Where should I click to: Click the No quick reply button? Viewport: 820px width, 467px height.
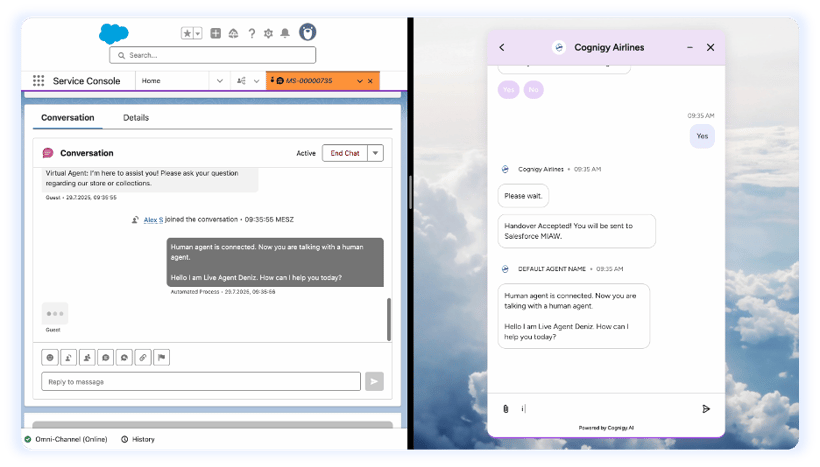tap(533, 90)
